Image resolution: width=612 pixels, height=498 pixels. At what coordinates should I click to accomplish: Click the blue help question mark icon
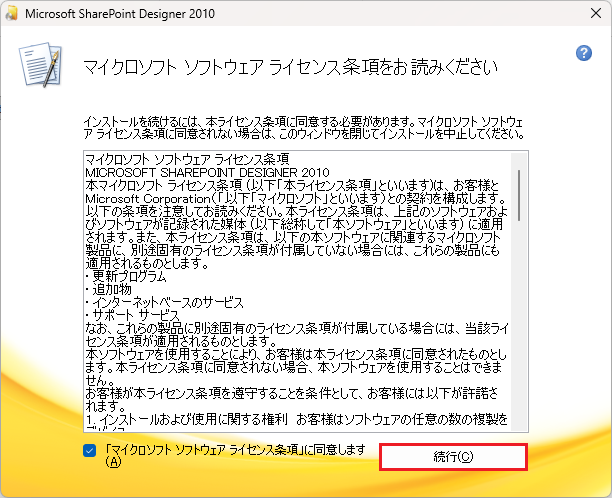(x=585, y=53)
